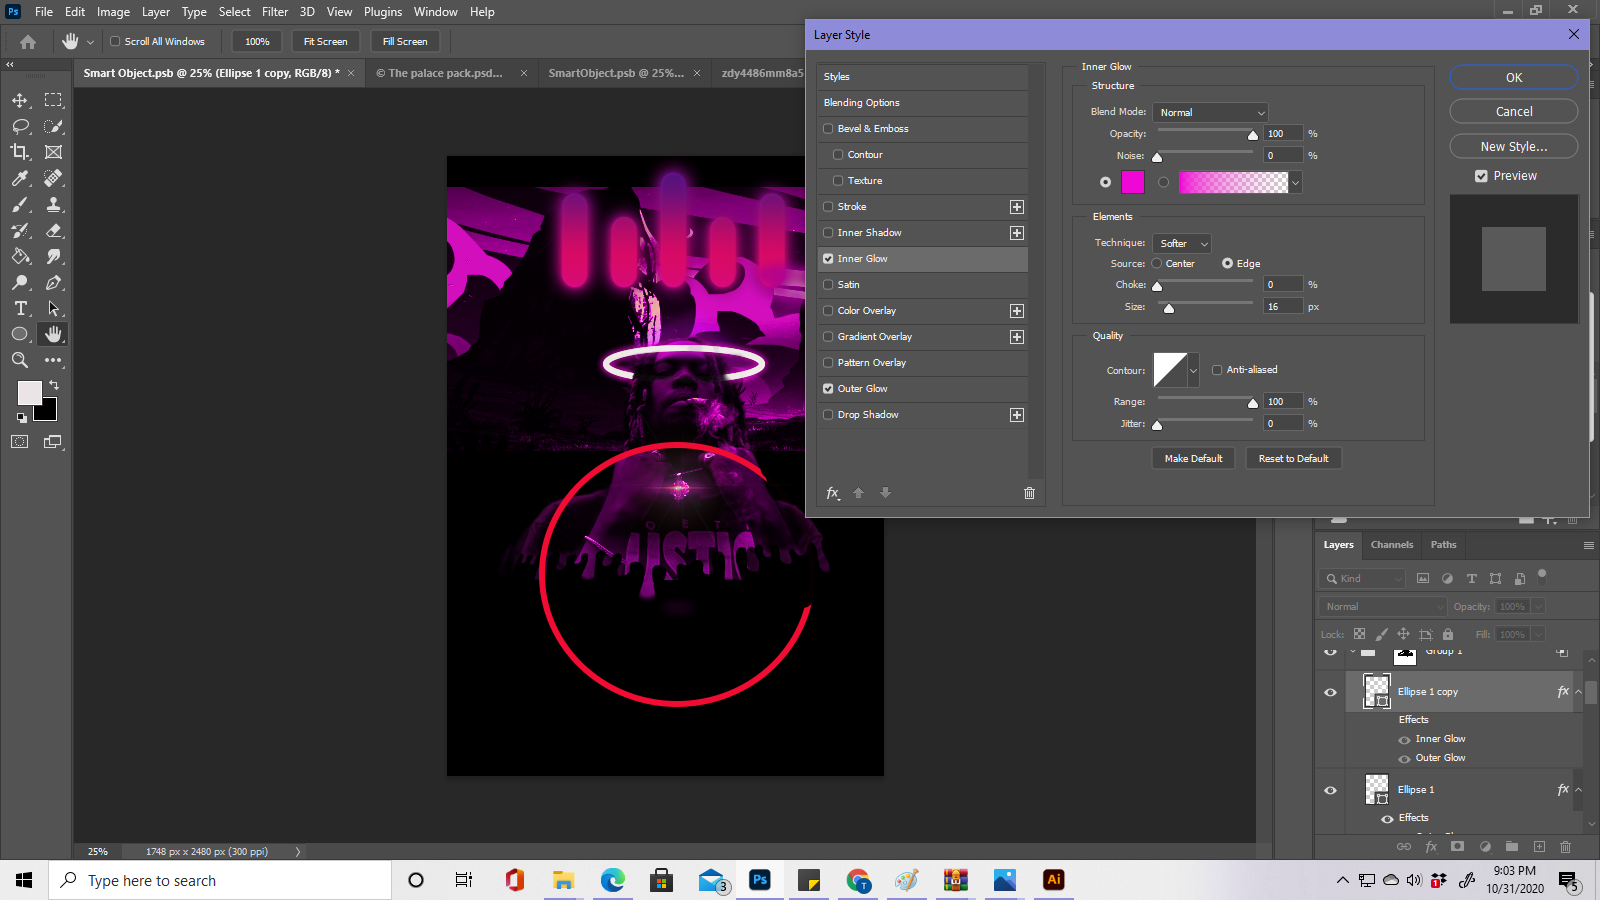Select the Crop tool
1600x900 pixels.
[x=20, y=152]
